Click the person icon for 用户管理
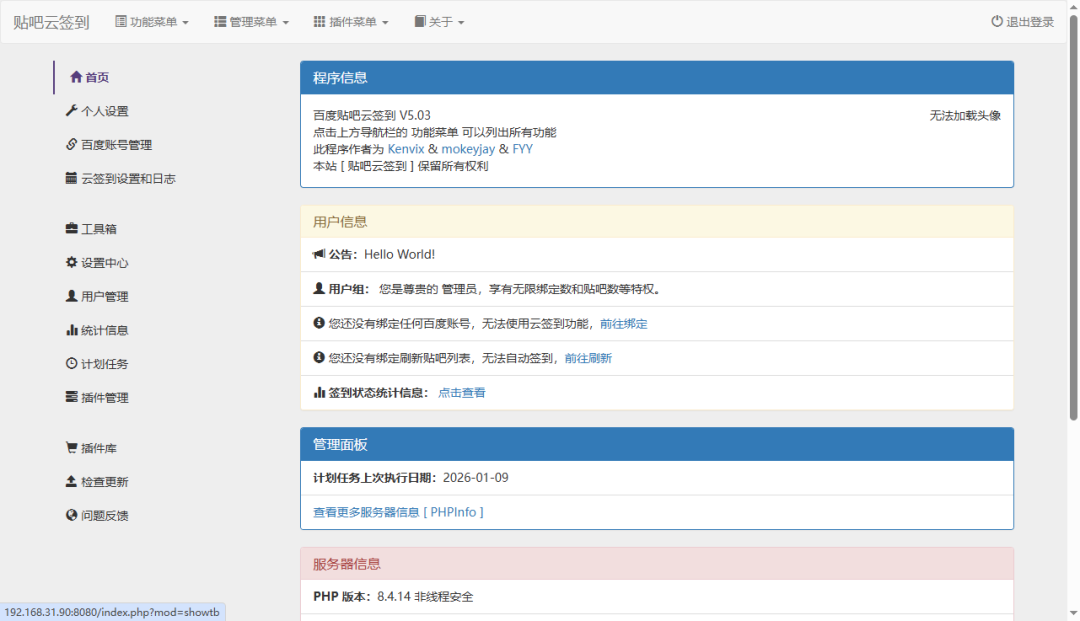 [71, 296]
